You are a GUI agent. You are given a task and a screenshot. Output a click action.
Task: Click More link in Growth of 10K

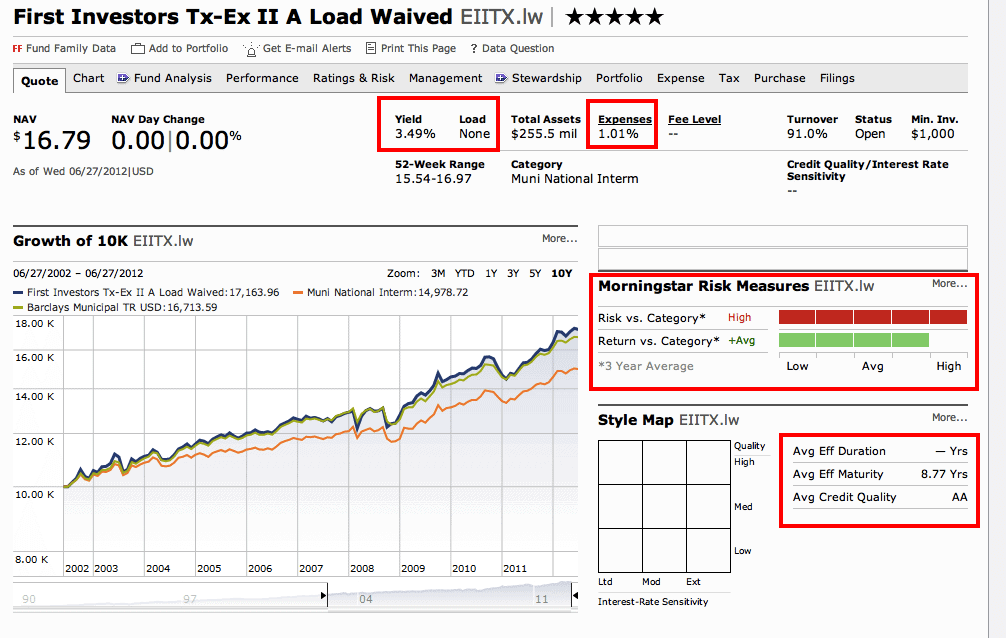pos(559,239)
